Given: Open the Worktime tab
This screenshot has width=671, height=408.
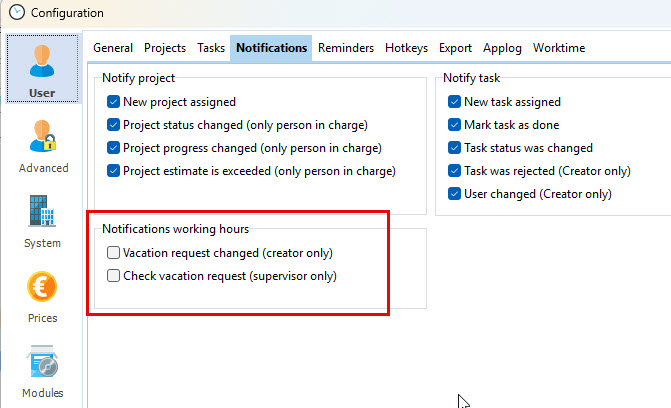Looking at the screenshot, I should [x=559, y=48].
